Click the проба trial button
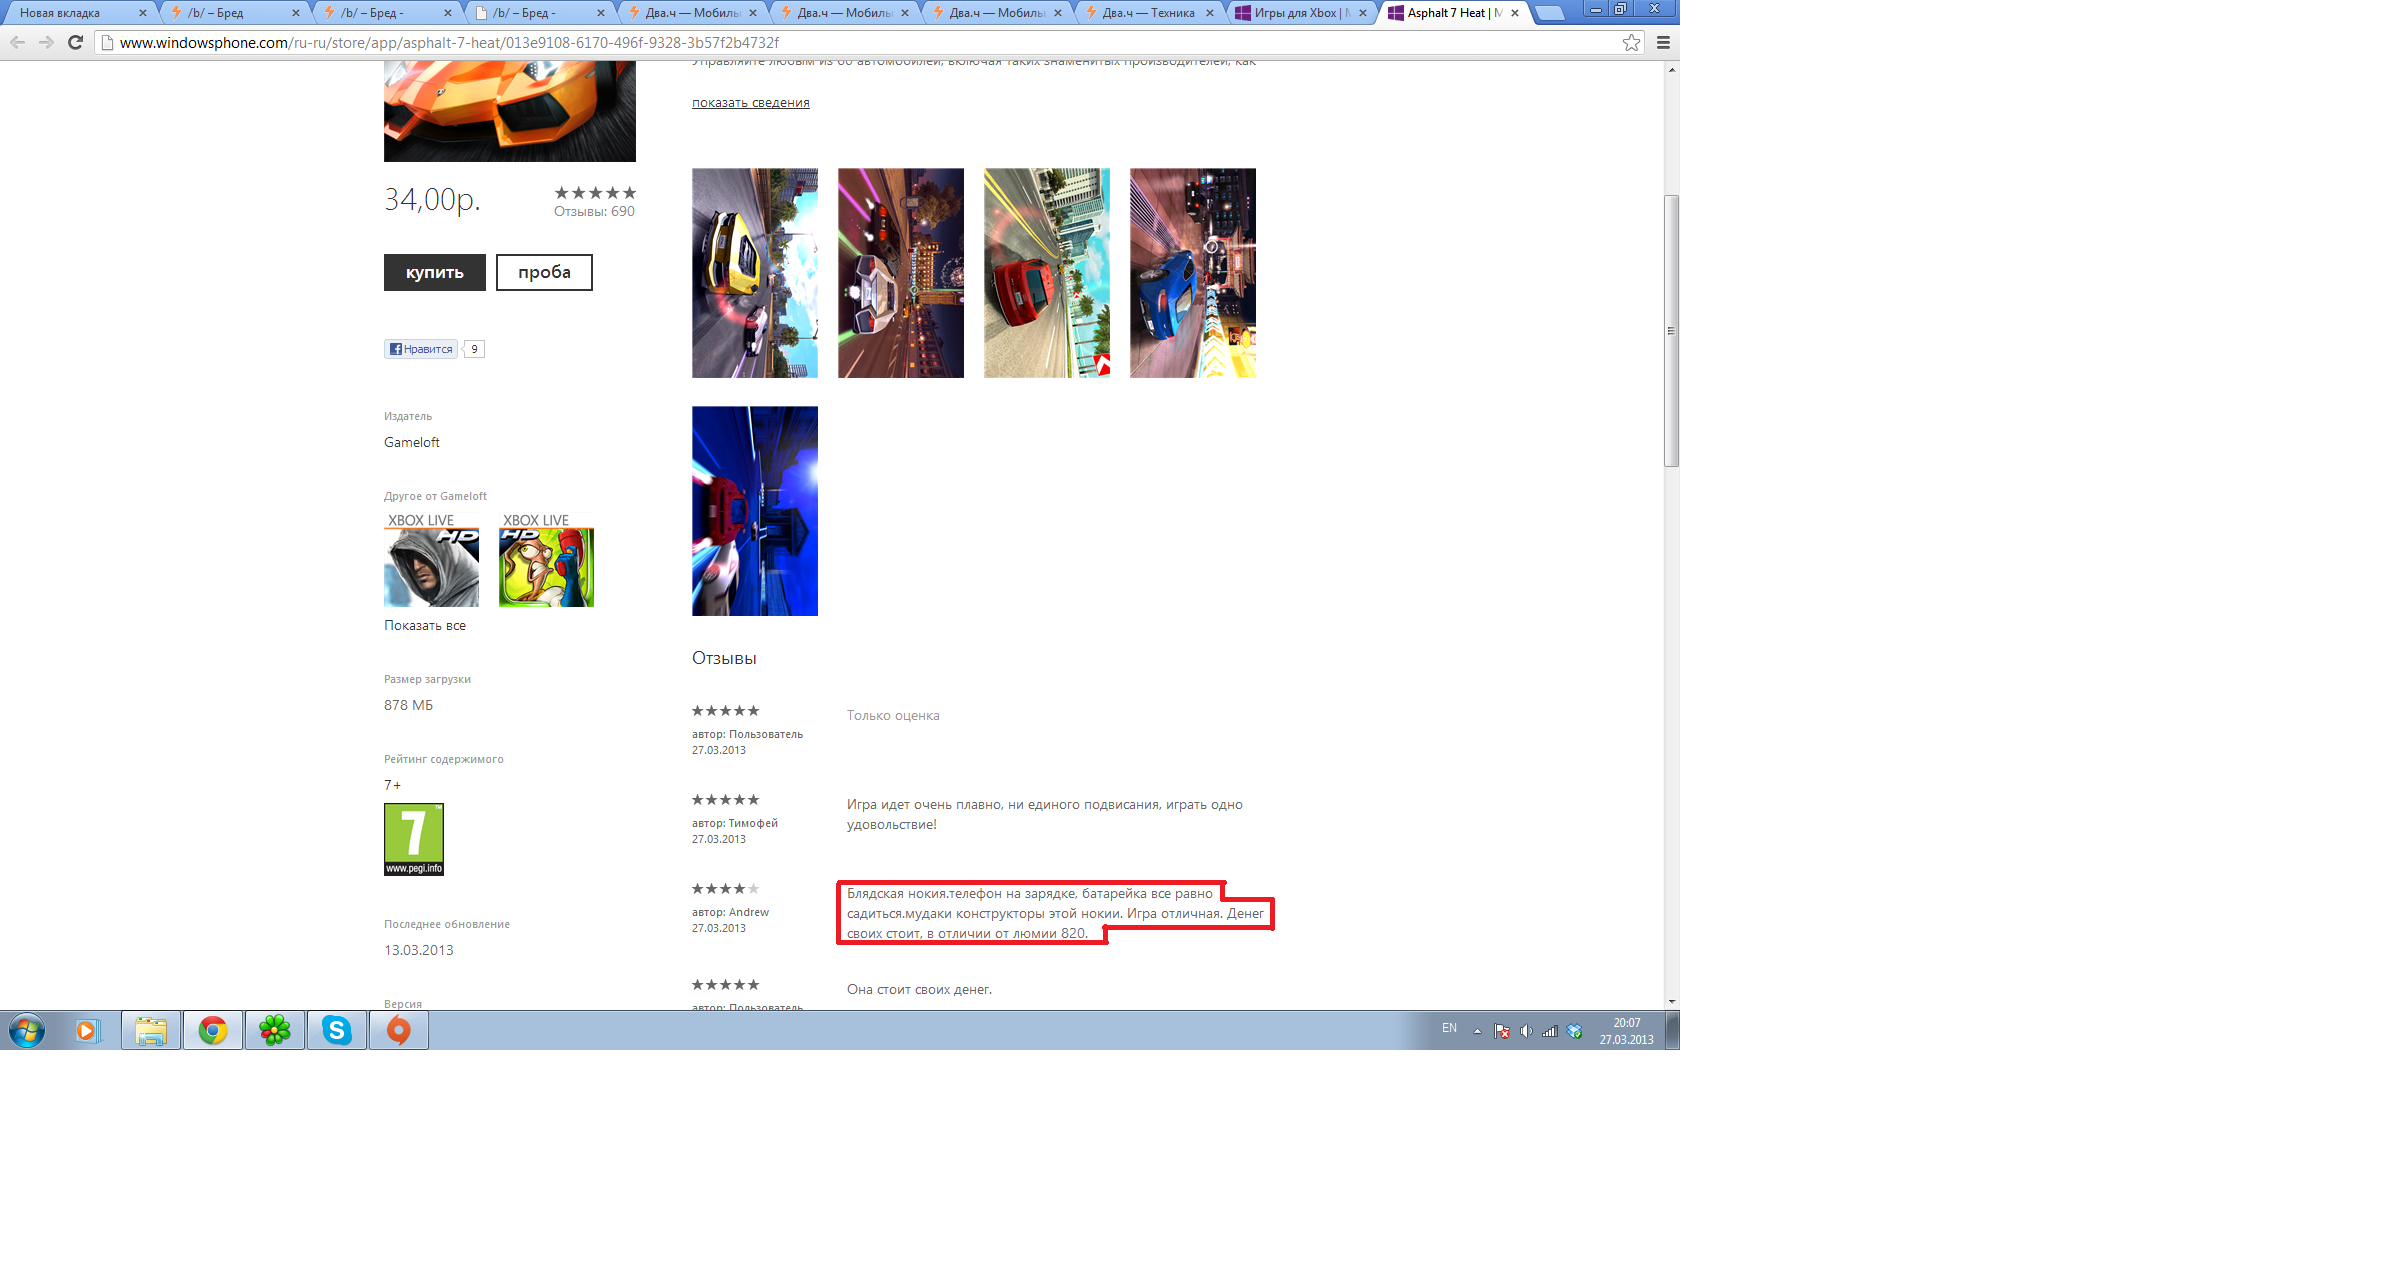Image resolution: width=2399 pixels, height=1280 pixels. click(x=544, y=272)
